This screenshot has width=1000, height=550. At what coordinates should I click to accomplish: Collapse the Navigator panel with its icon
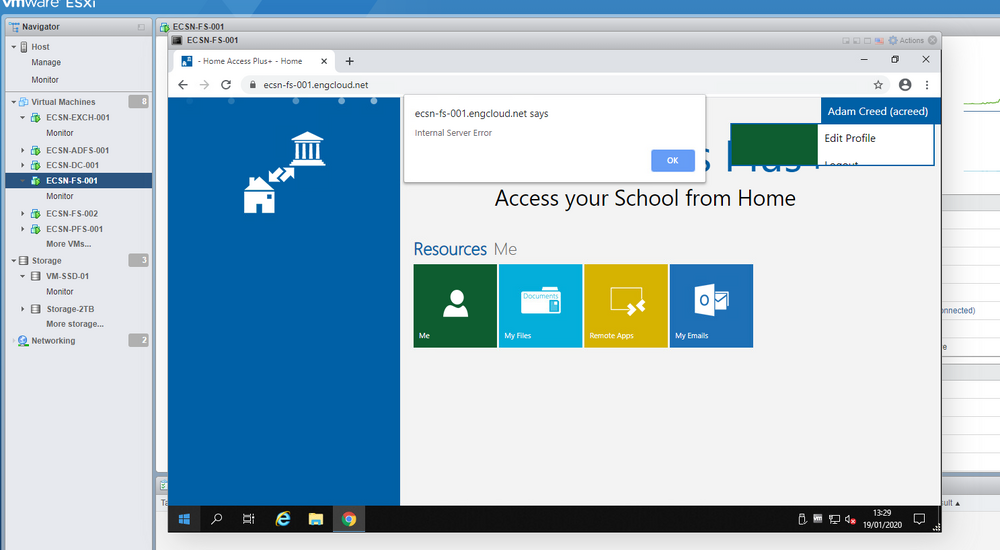[x=141, y=27]
